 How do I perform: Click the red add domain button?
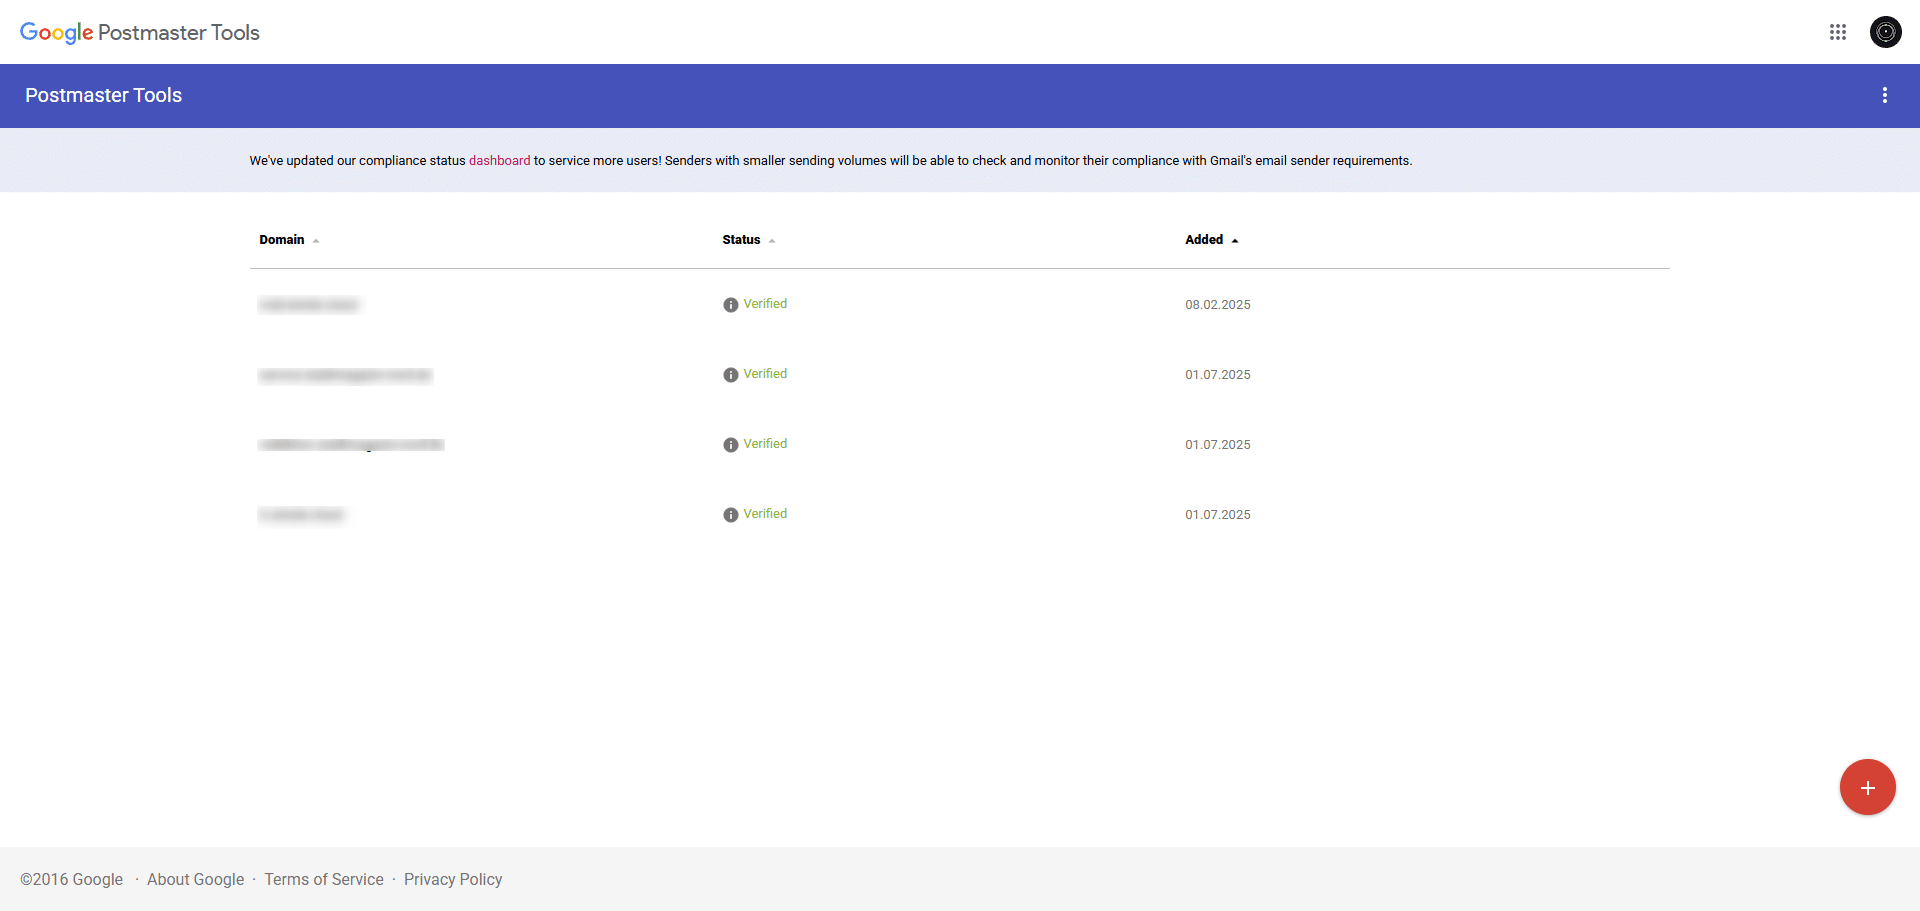pos(1868,787)
